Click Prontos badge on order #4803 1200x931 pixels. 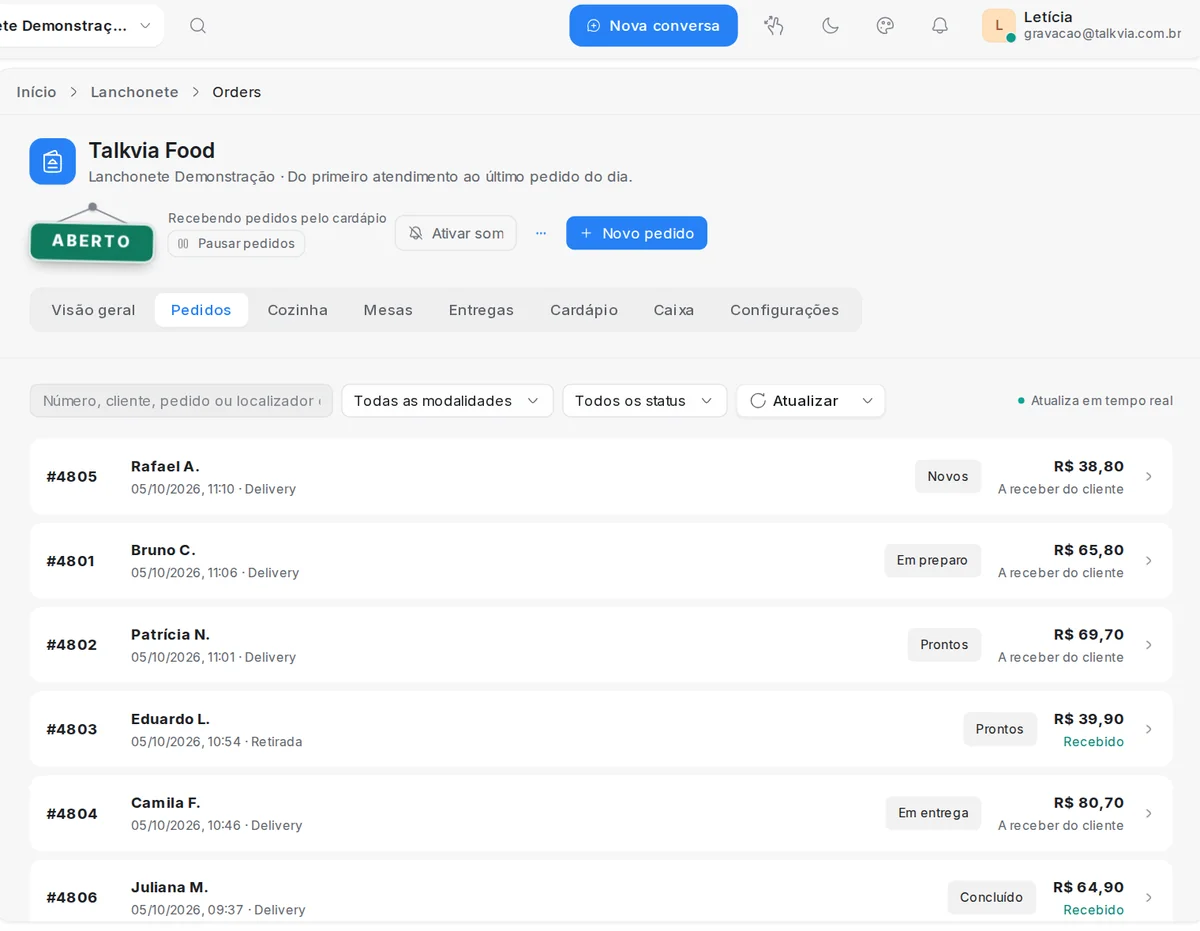click(1000, 729)
